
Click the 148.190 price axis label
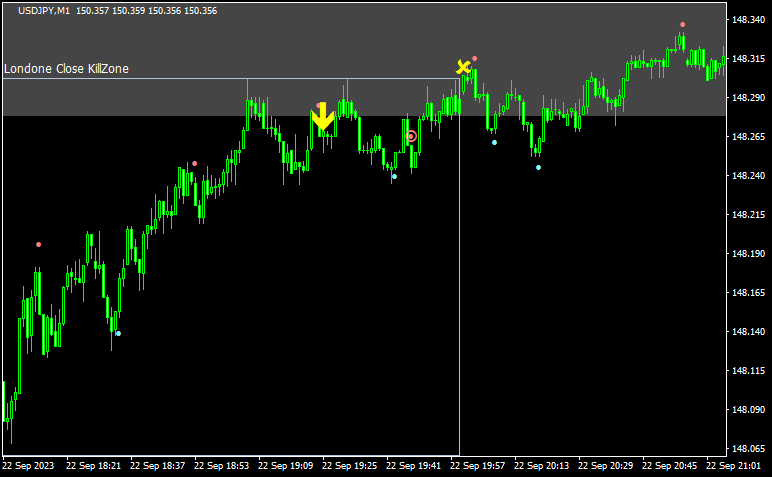tap(749, 254)
